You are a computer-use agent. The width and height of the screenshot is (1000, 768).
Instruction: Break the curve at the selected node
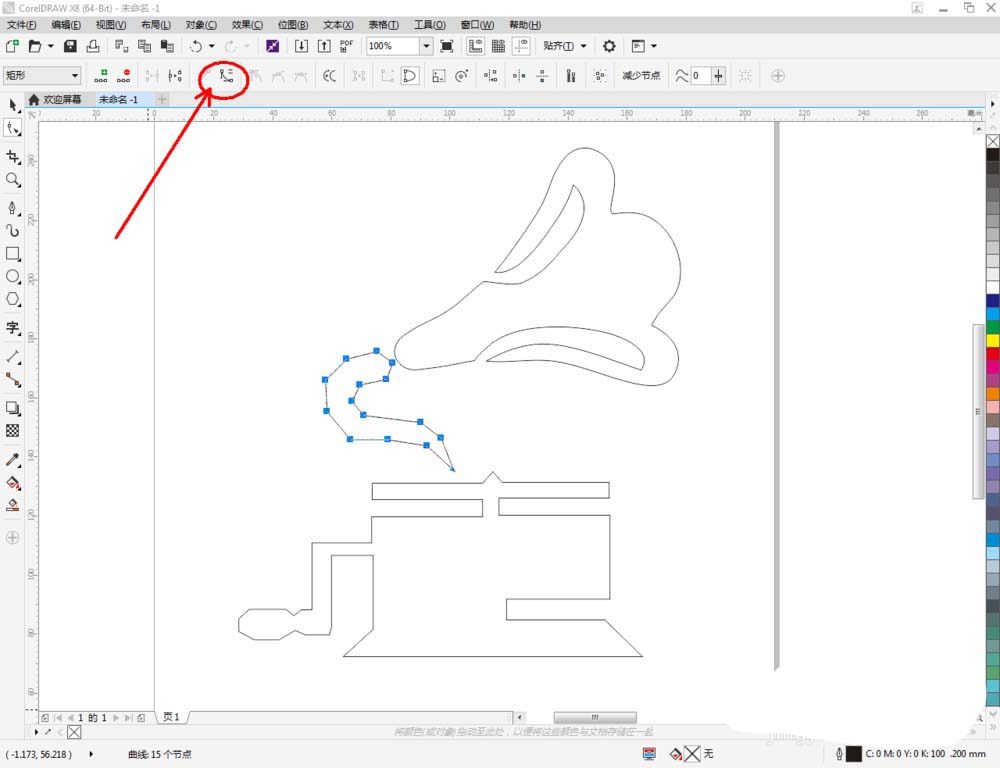[175, 76]
